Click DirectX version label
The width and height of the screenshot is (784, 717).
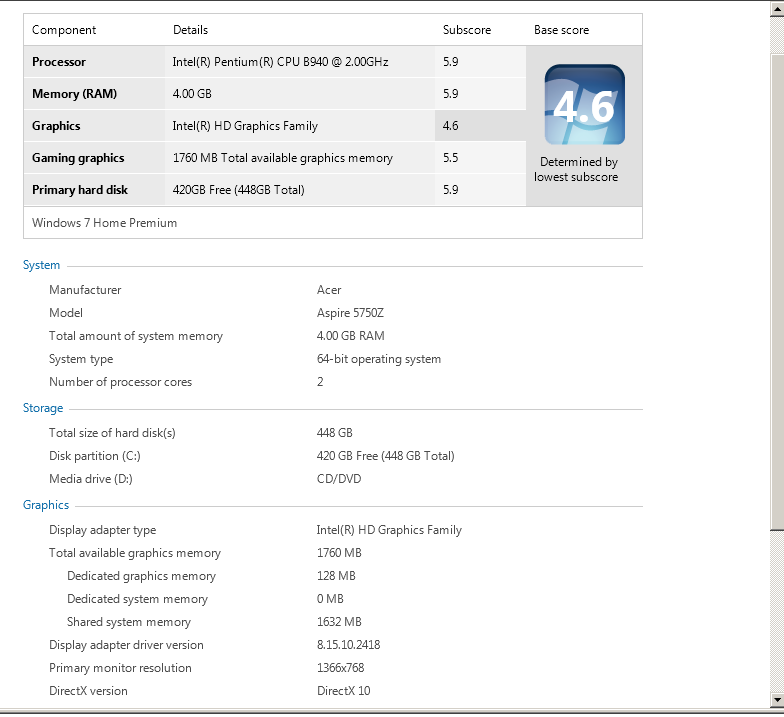point(88,691)
